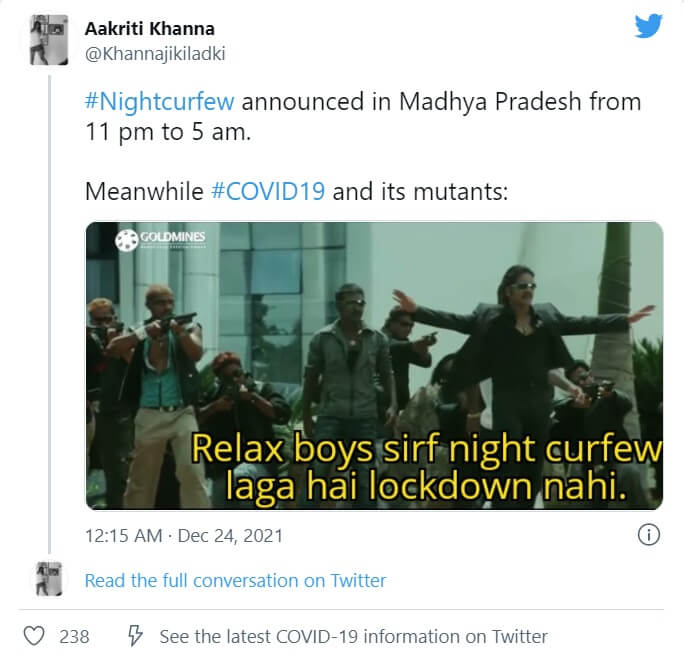Click the yellow 'Relax boys' meme caption
Viewport: 684px width, 659px height.
[426, 467]
